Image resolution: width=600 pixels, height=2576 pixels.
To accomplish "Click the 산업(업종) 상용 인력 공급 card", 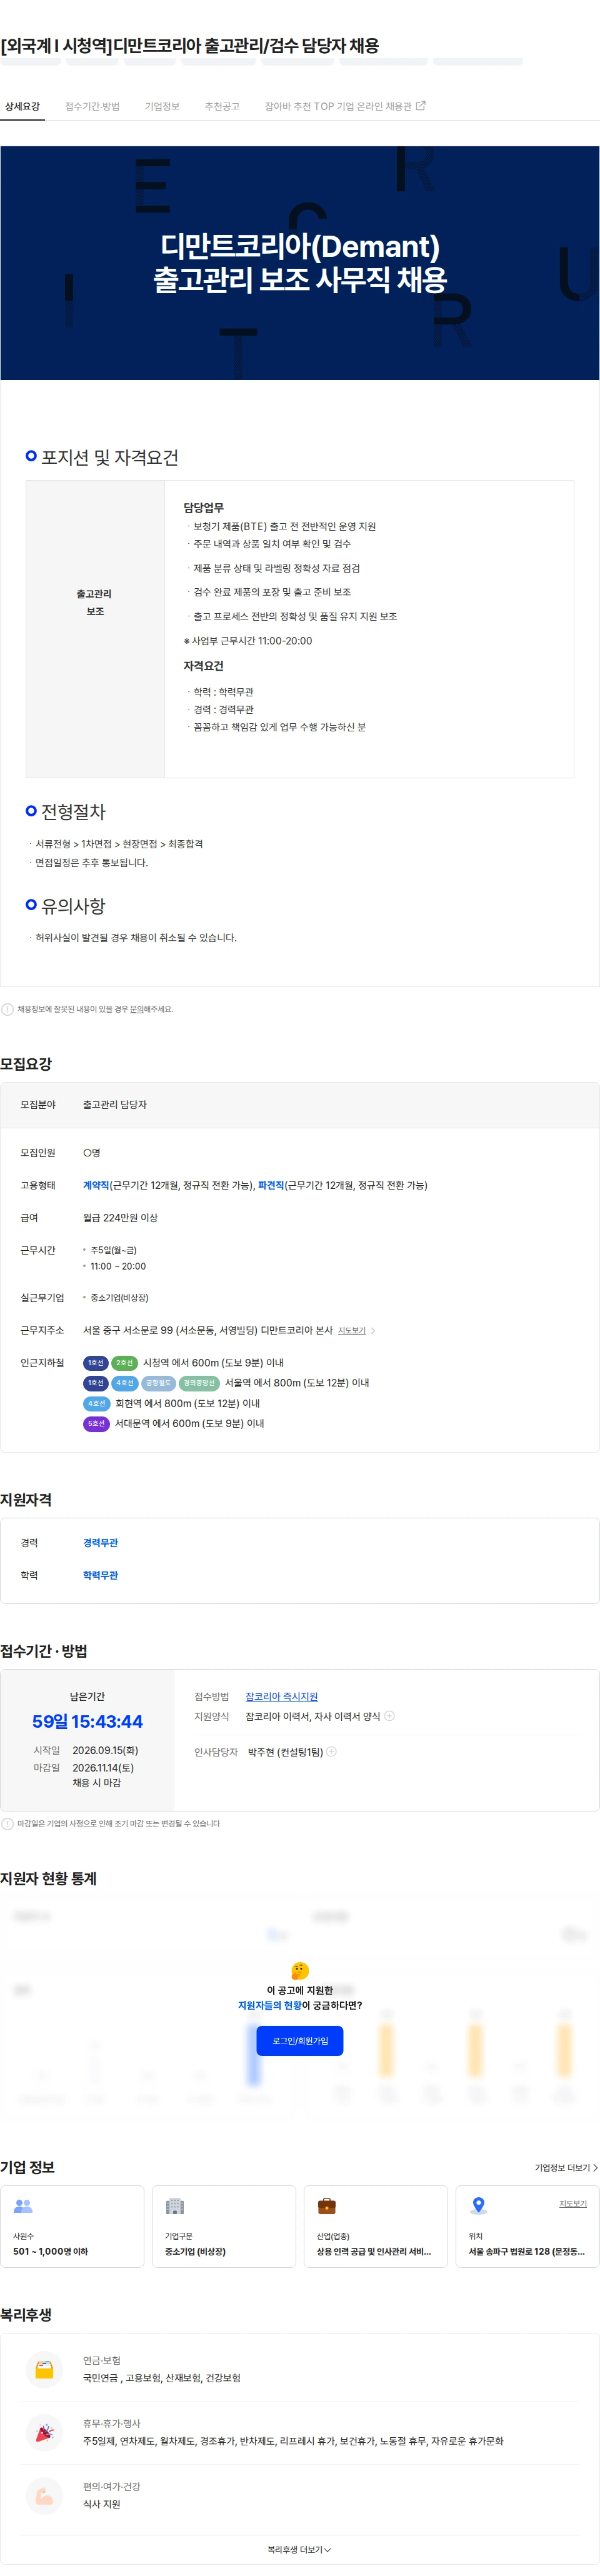I will click(376, 2227).
